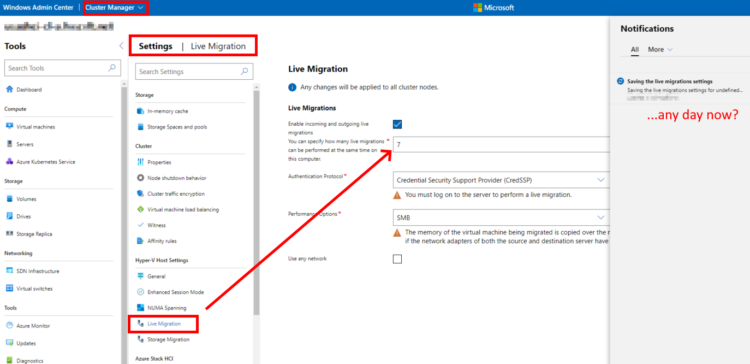Open the Authentication Protocol dropdown
Viewport: 750px width, 364px height.
coord(501,180)
